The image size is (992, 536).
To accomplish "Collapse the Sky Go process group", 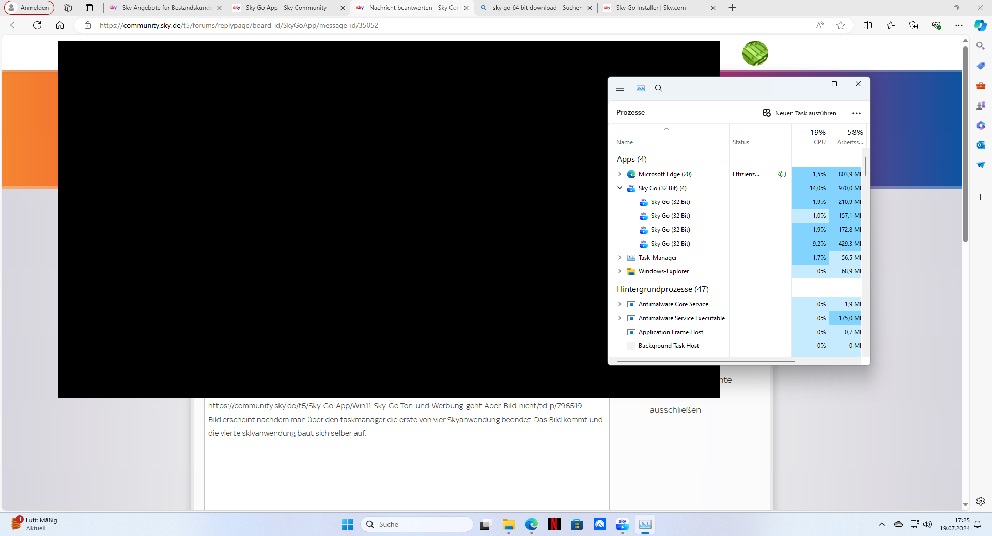I will pos(620,188).
